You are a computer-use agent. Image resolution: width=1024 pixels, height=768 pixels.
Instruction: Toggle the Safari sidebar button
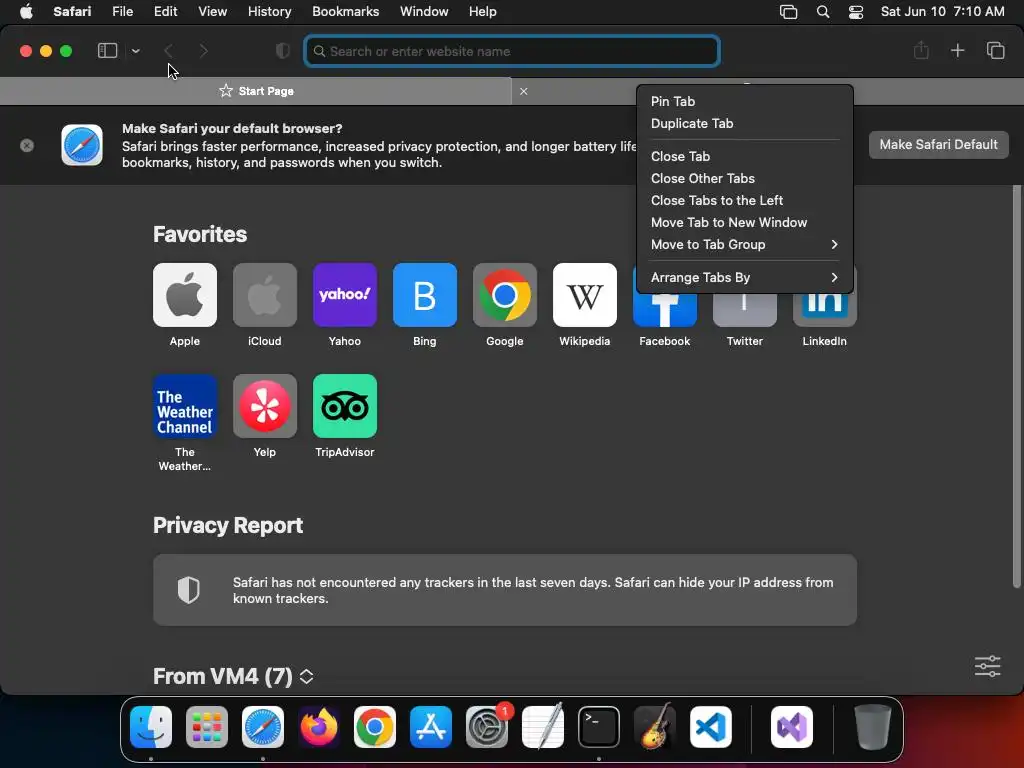[x=107, y=51]
